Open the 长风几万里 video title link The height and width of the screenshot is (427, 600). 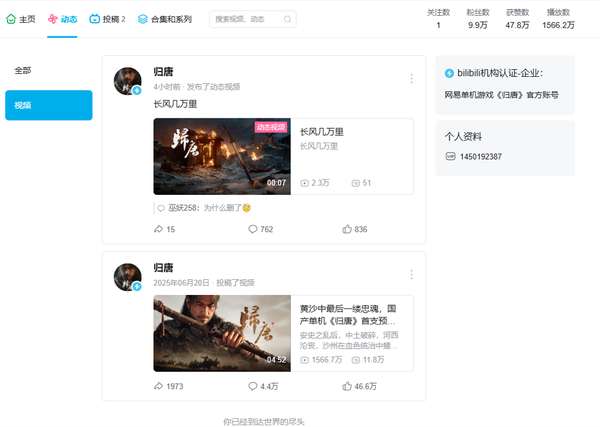(x=322, y=132)
